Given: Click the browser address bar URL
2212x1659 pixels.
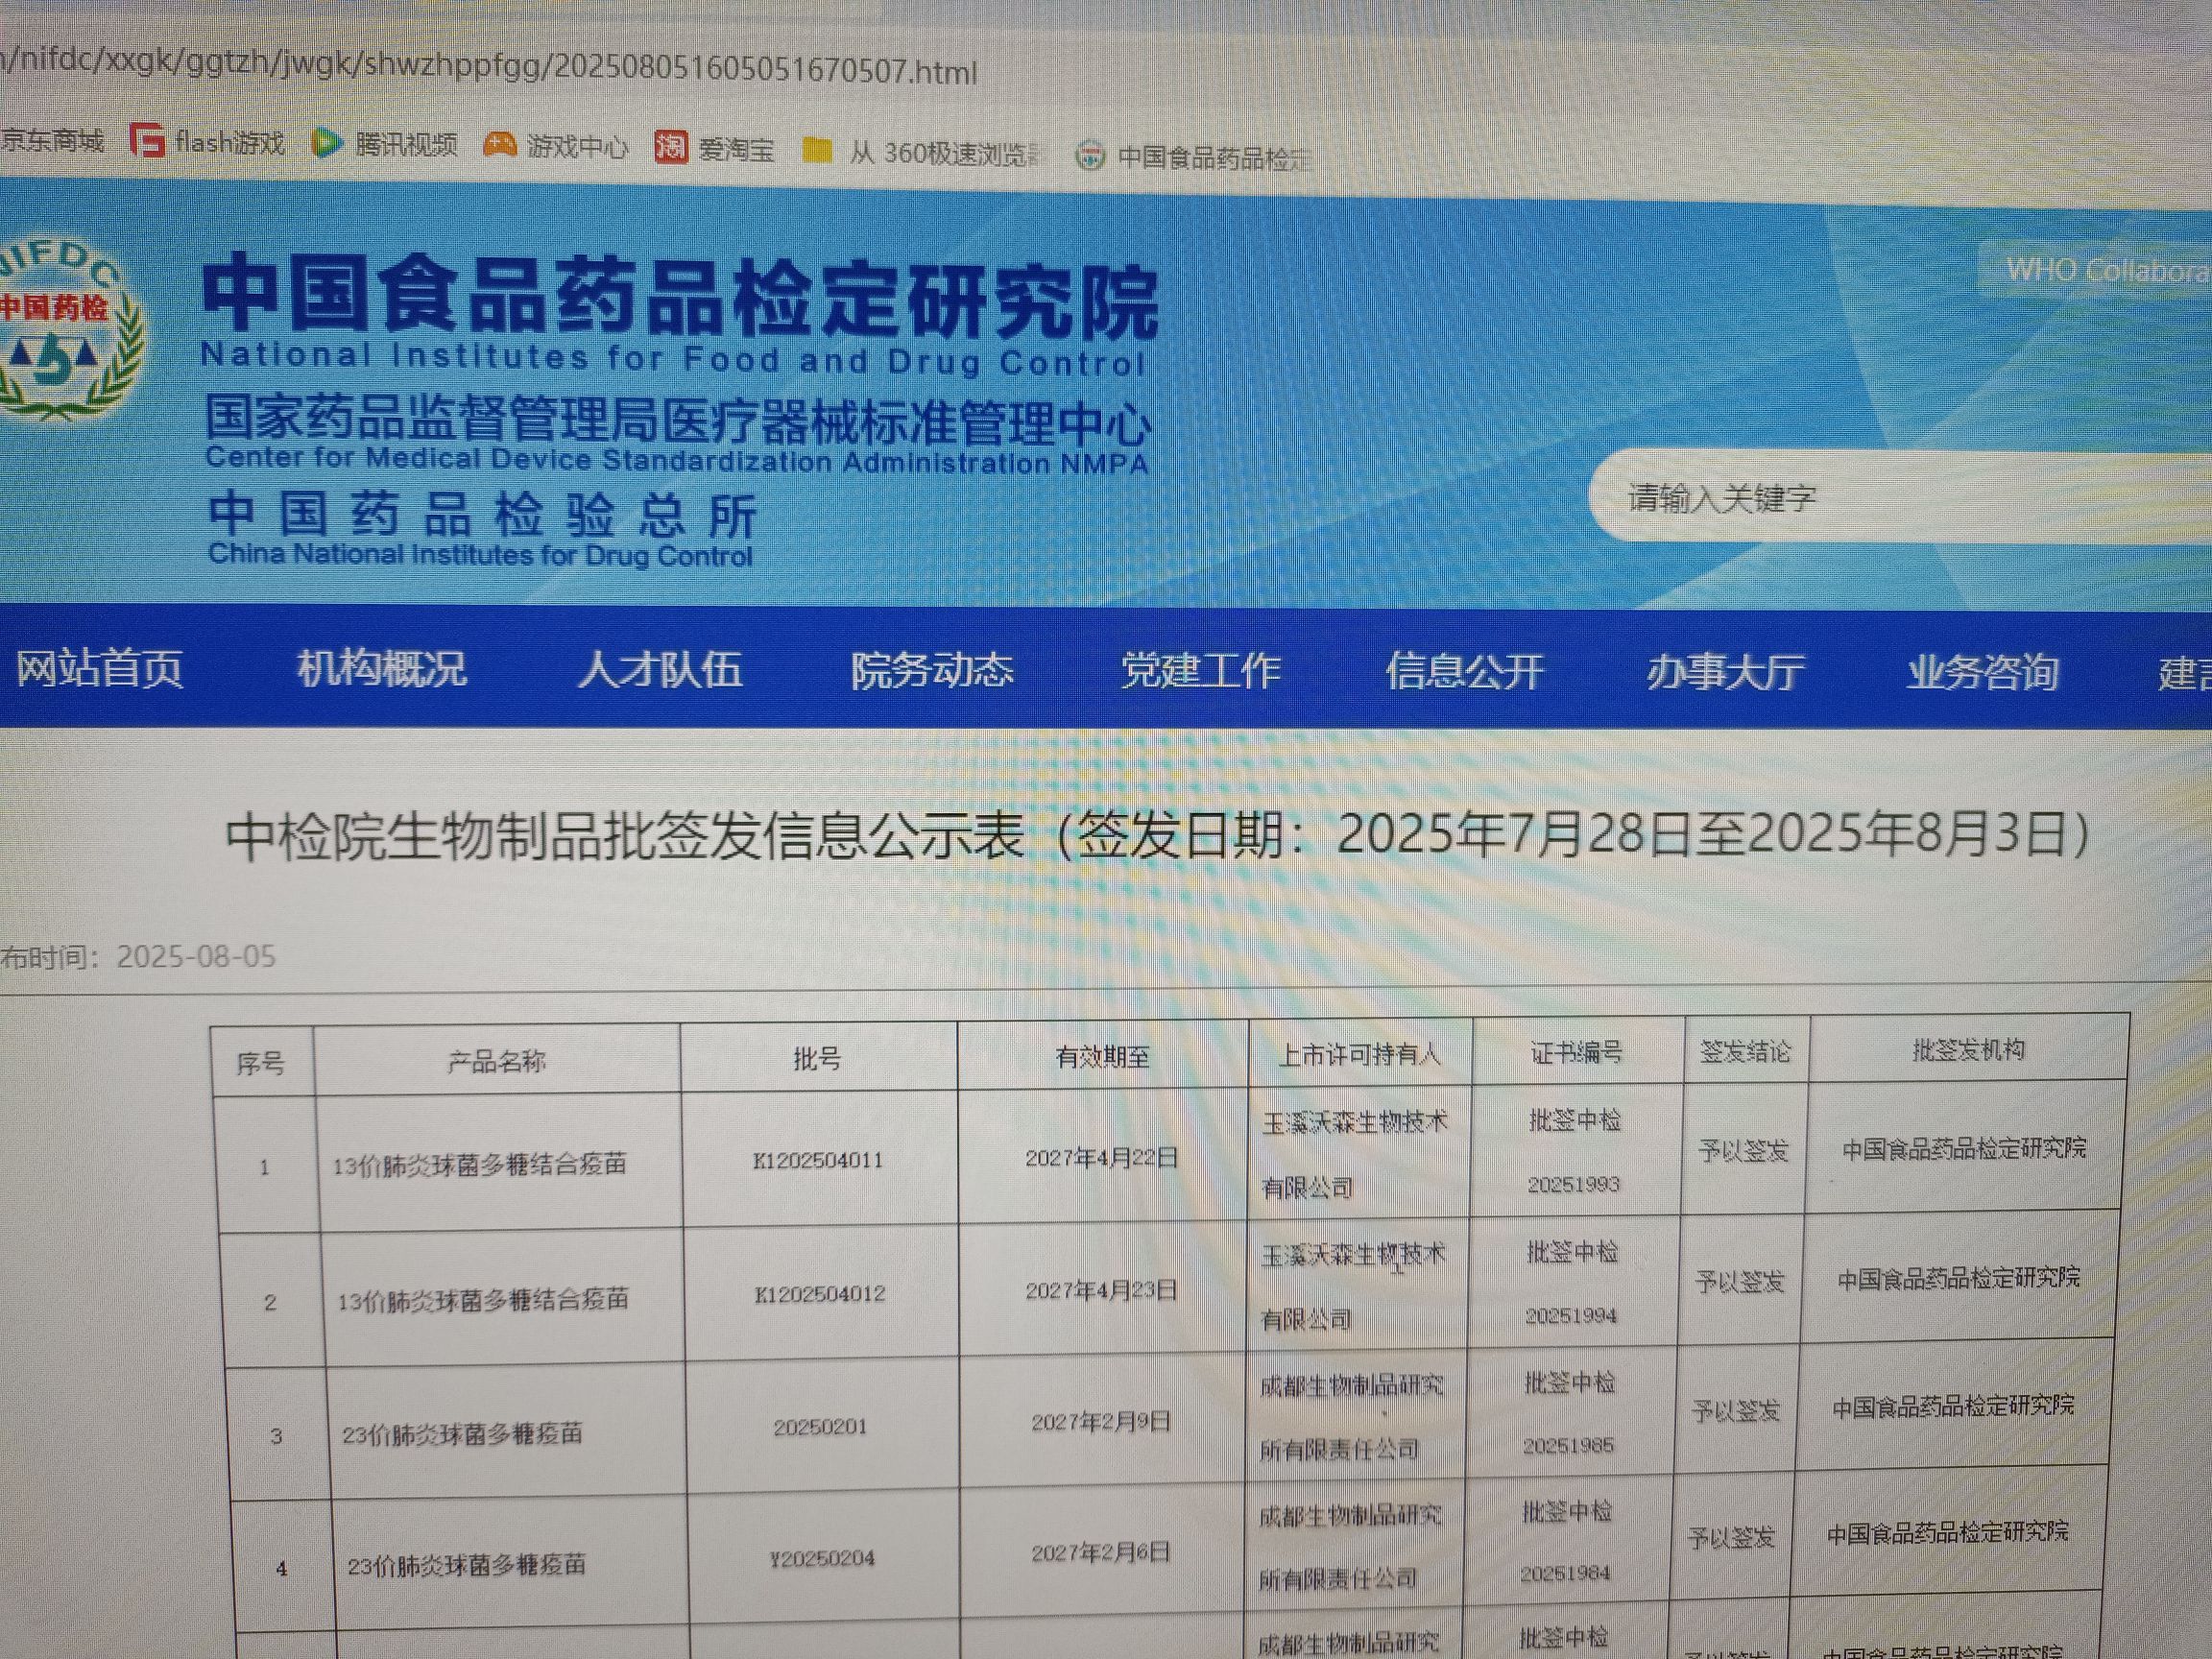Looking at the screenshot, I should 489,67.
